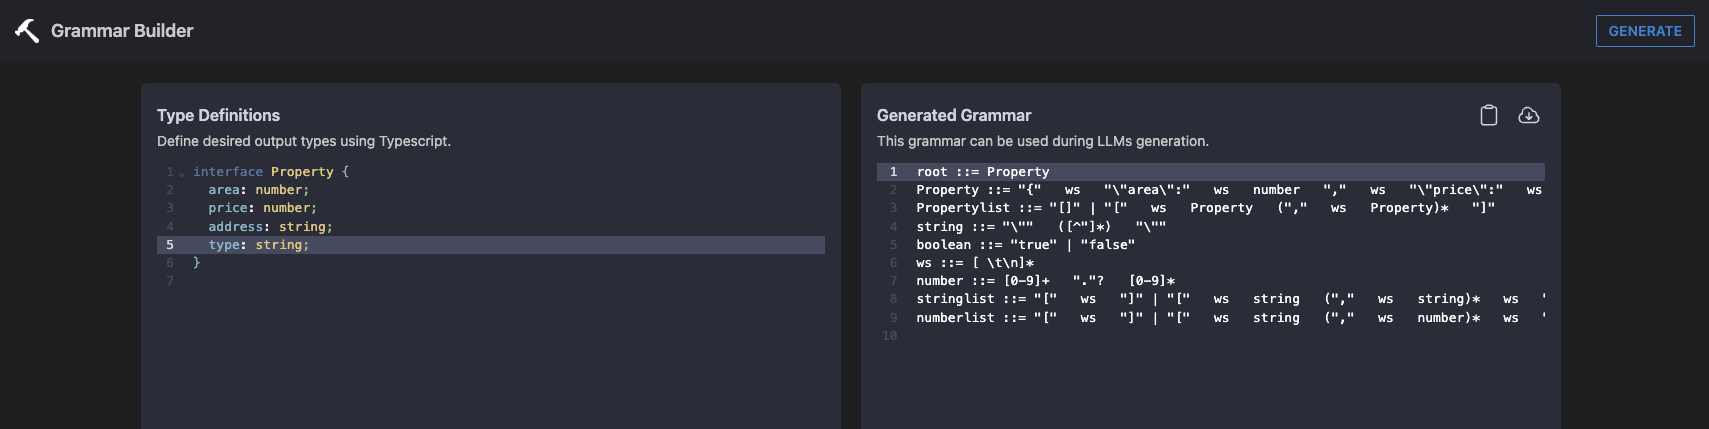Select the 'Propertylist ::=' grammar line
The image size is (1709, 429).
click(1206, 208)
